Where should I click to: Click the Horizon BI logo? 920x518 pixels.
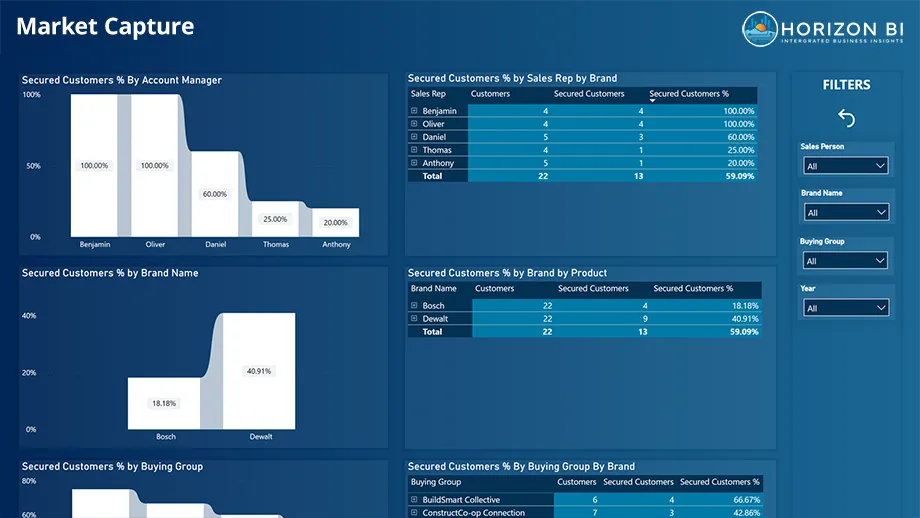click(x=823, y=29)
